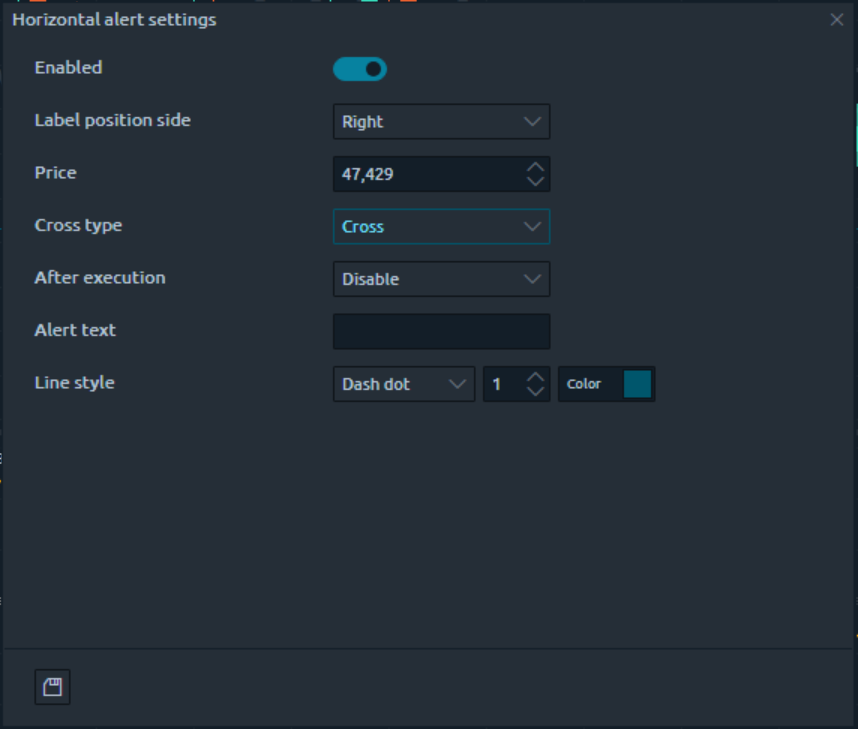Viewport: 858px width, 729px height.
Task: Increase Price with the up arrow
Action: pos(536,167)
